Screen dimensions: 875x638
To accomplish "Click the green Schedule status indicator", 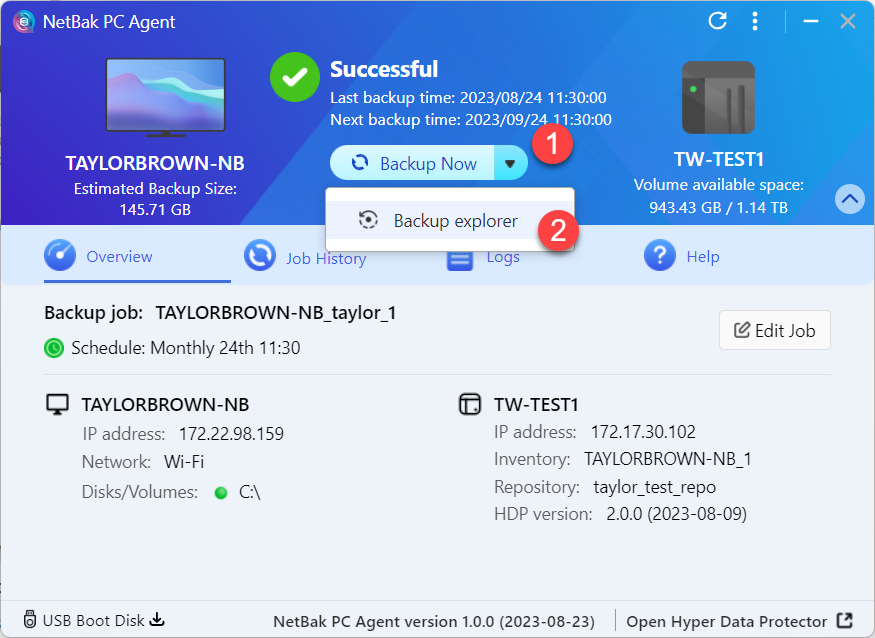I will [52, 349].
